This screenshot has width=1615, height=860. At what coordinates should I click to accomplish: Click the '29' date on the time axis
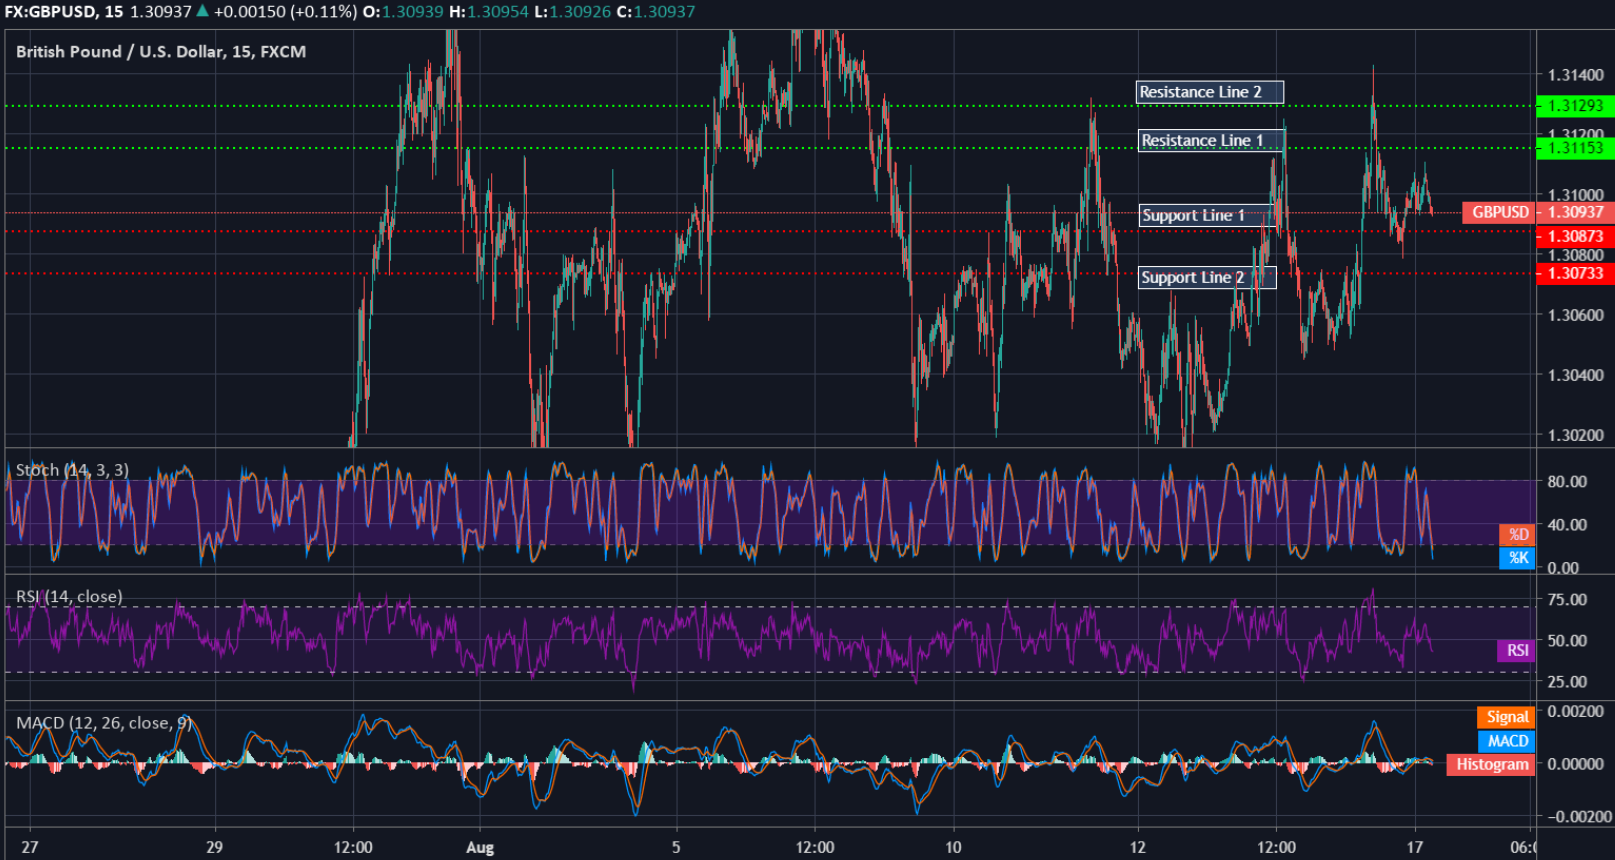pyautogui.click(x=214, y=847)
